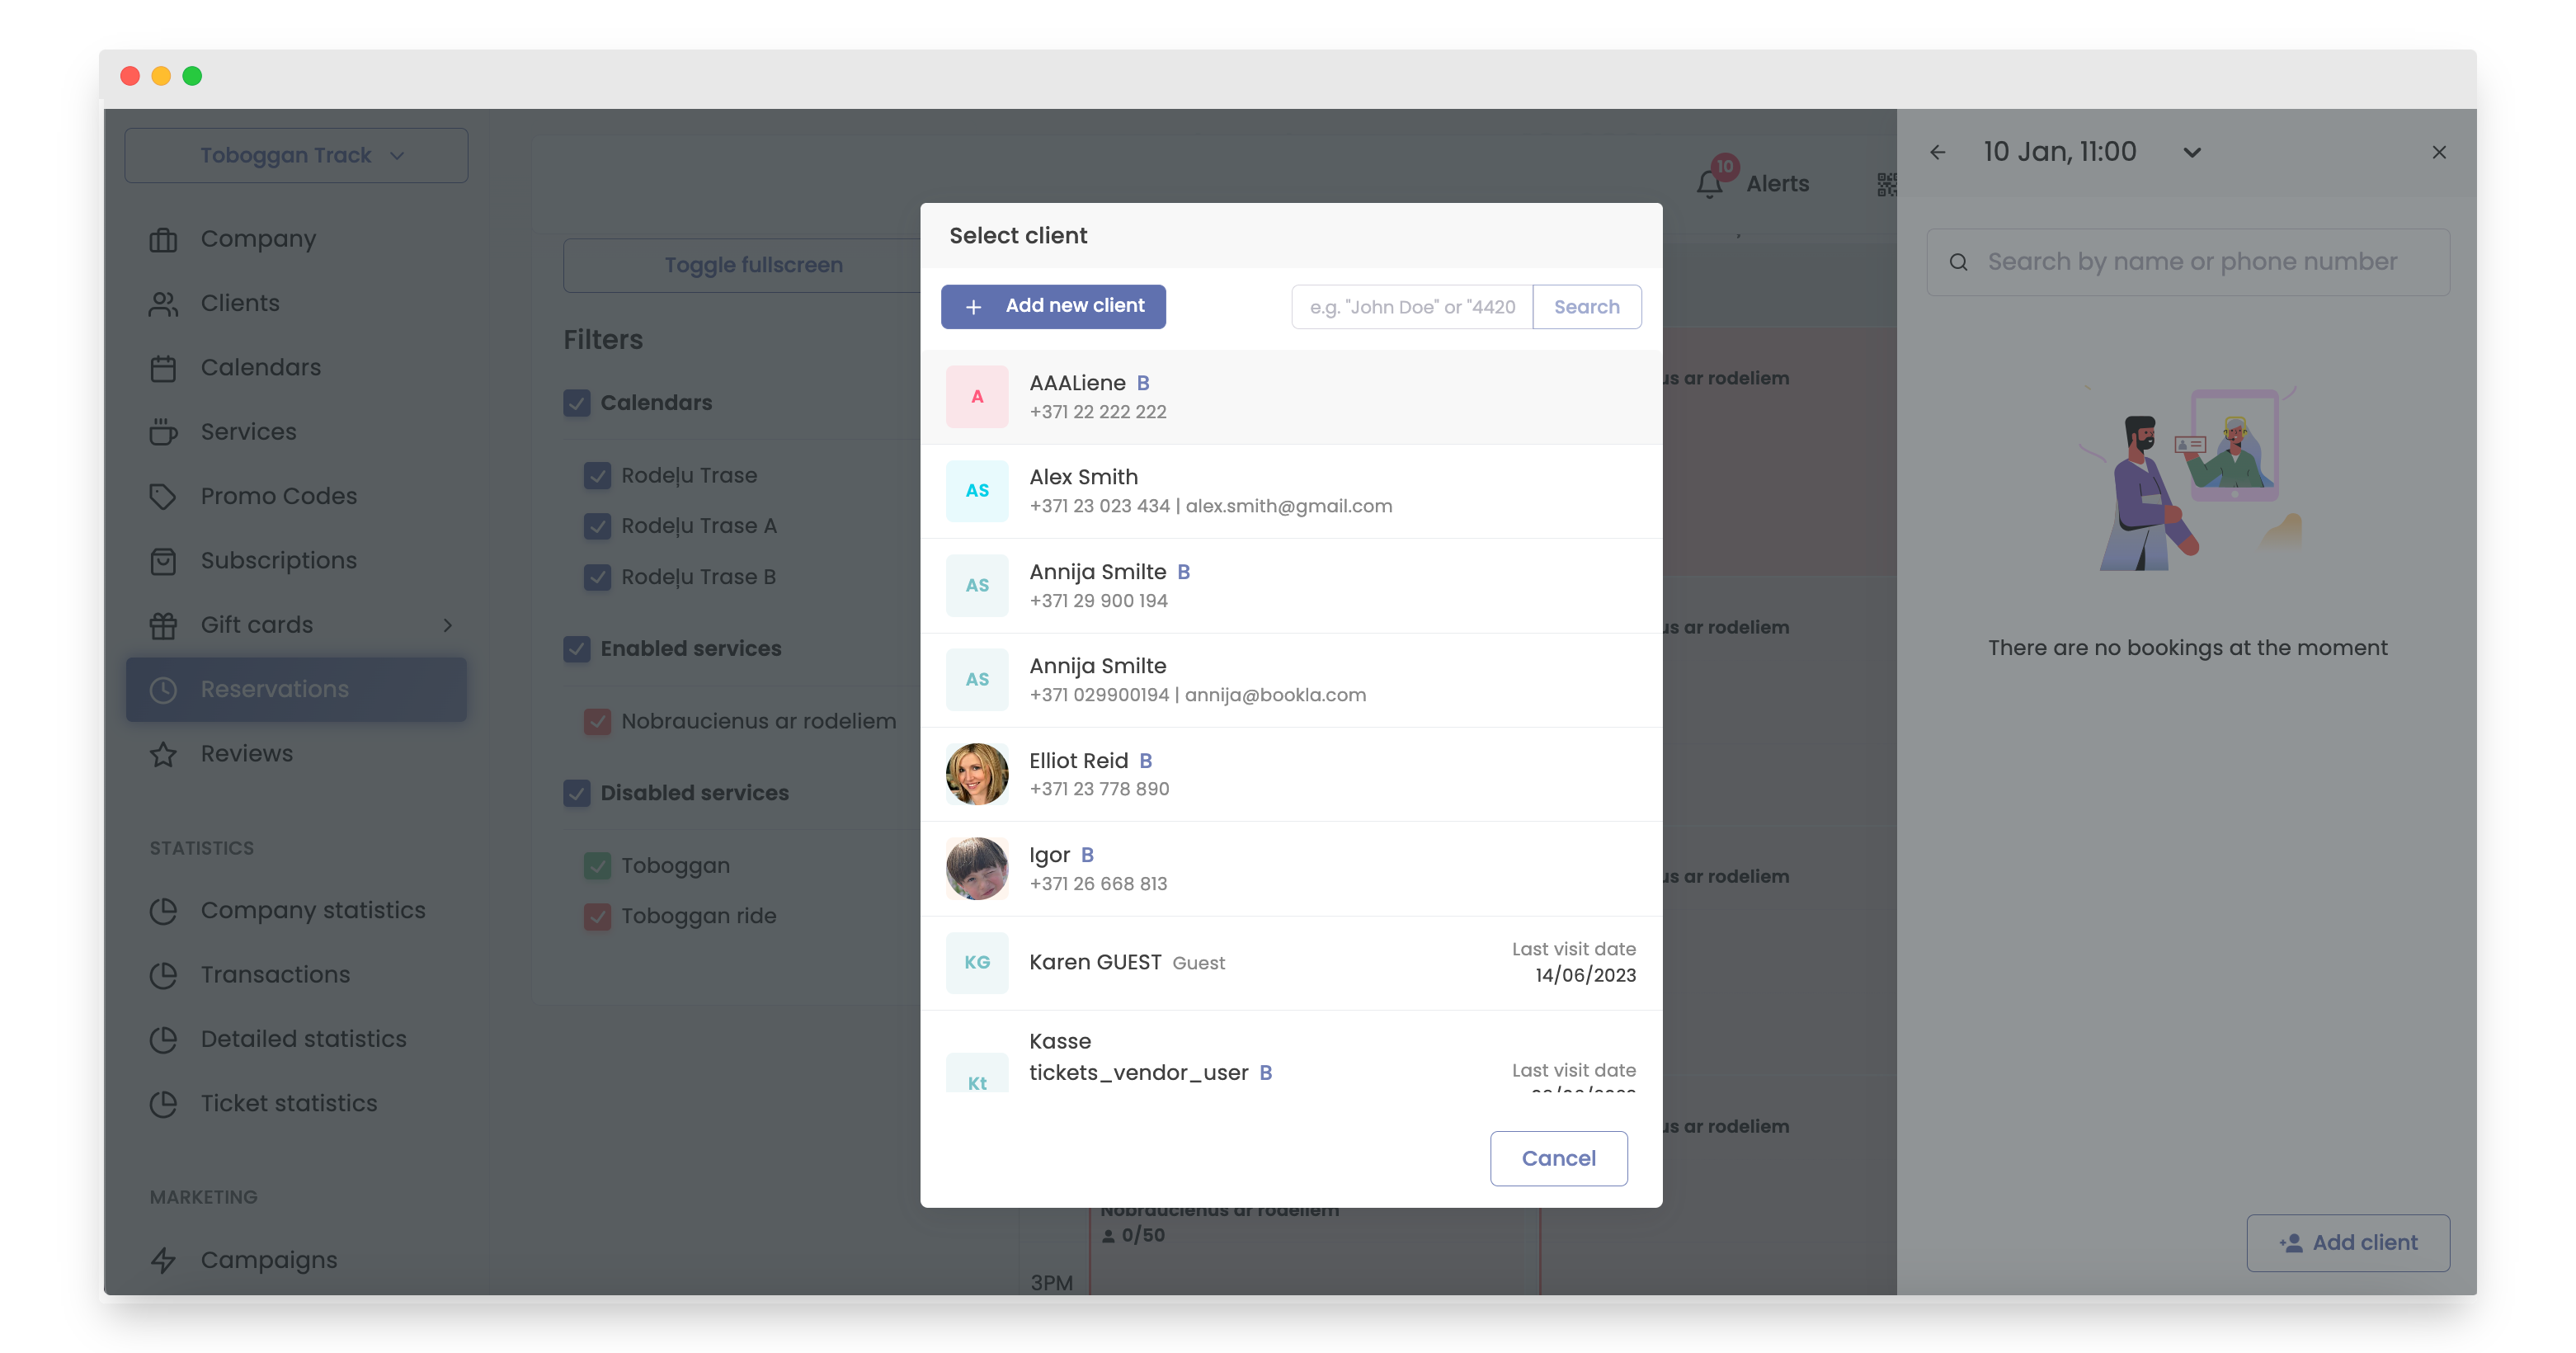Viewport: 2576px width, 1353px height.
Task: Click the Gift cards icon in sidebar
Action: (163, 625)
